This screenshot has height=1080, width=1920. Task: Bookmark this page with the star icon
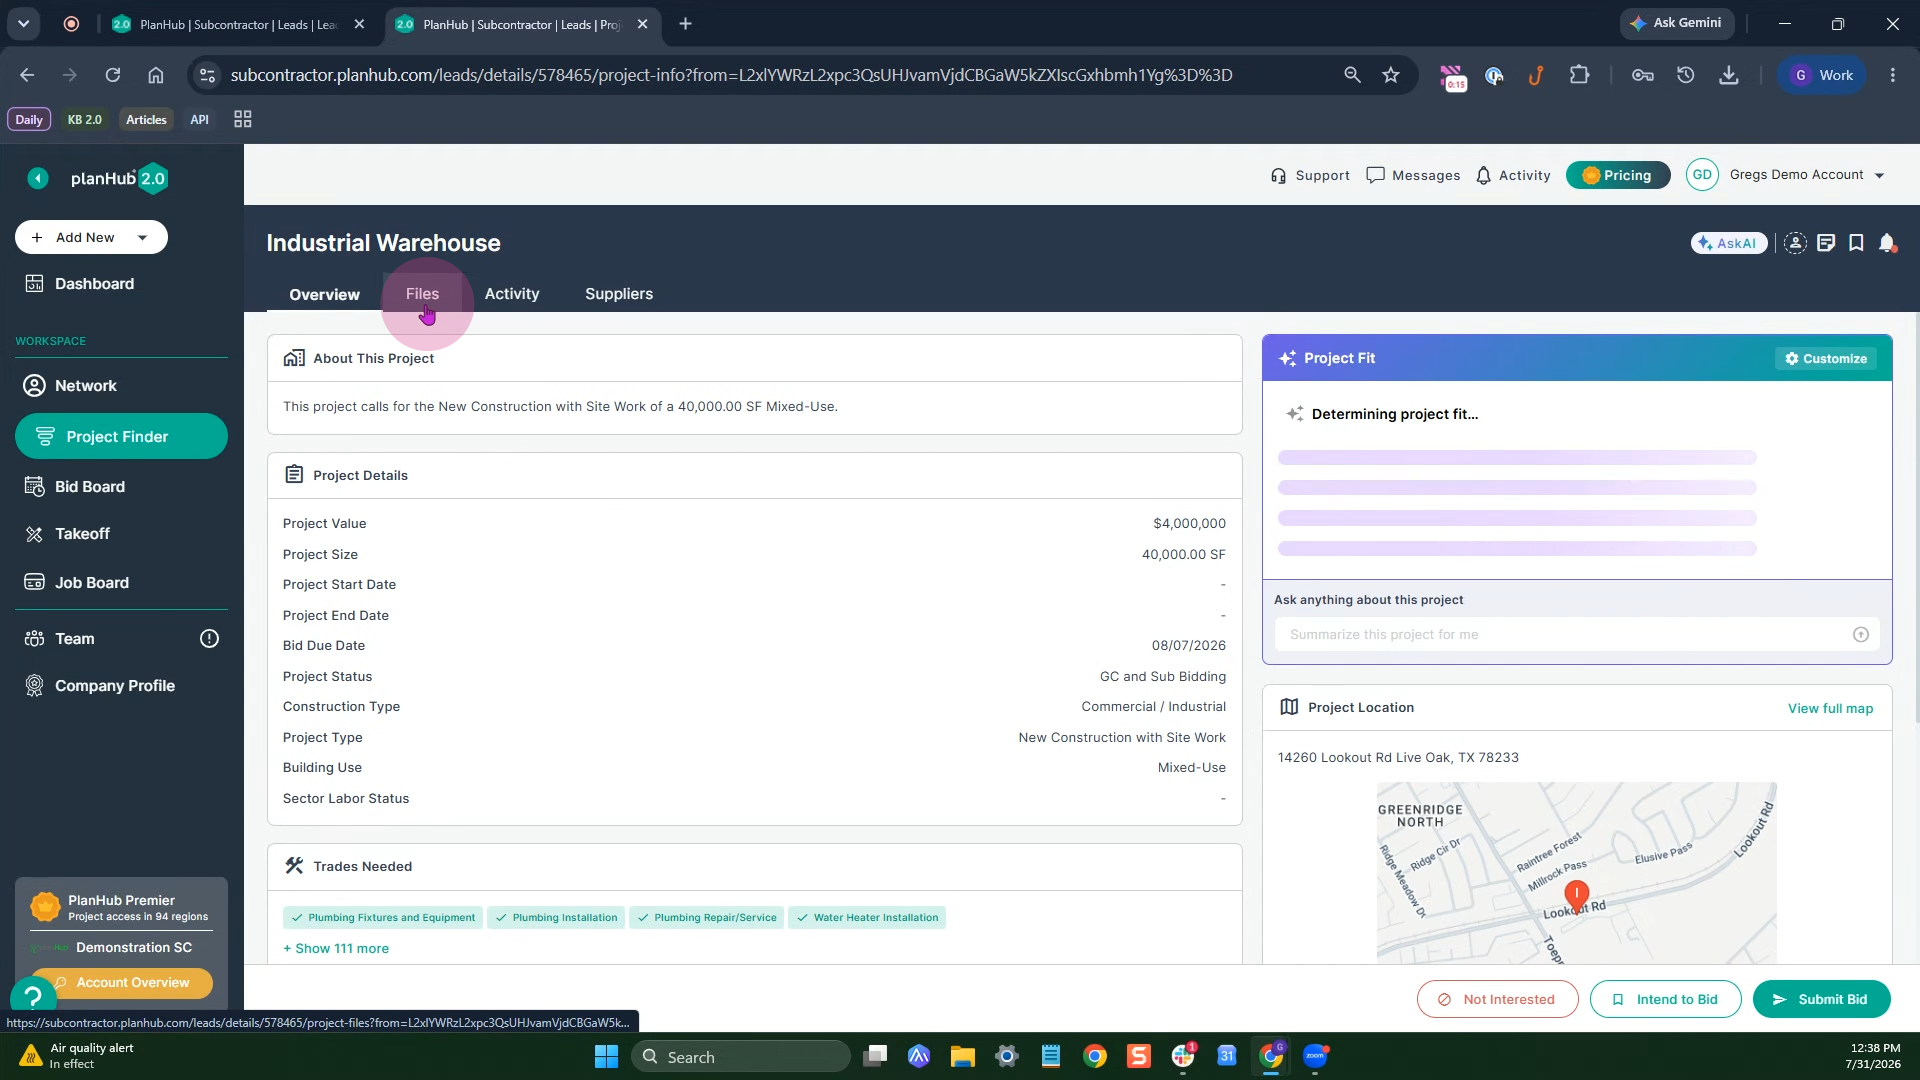click(x=1391, y=75)
